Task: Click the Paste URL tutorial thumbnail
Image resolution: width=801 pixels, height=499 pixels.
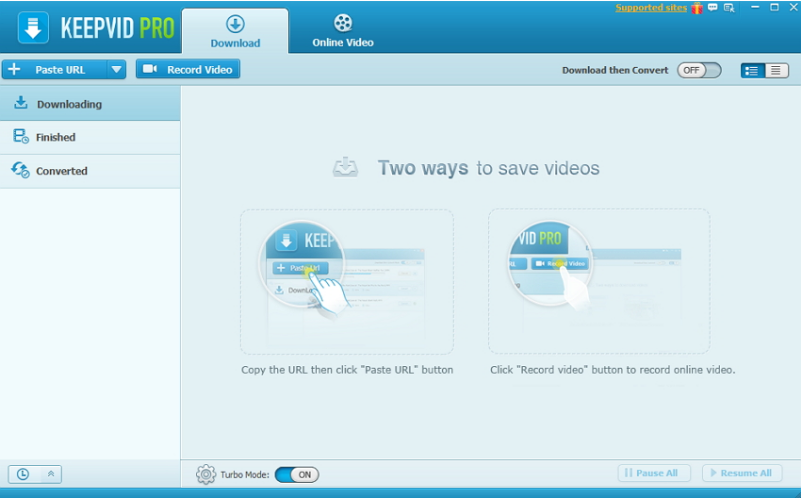Action: click(x=346, y=281)
